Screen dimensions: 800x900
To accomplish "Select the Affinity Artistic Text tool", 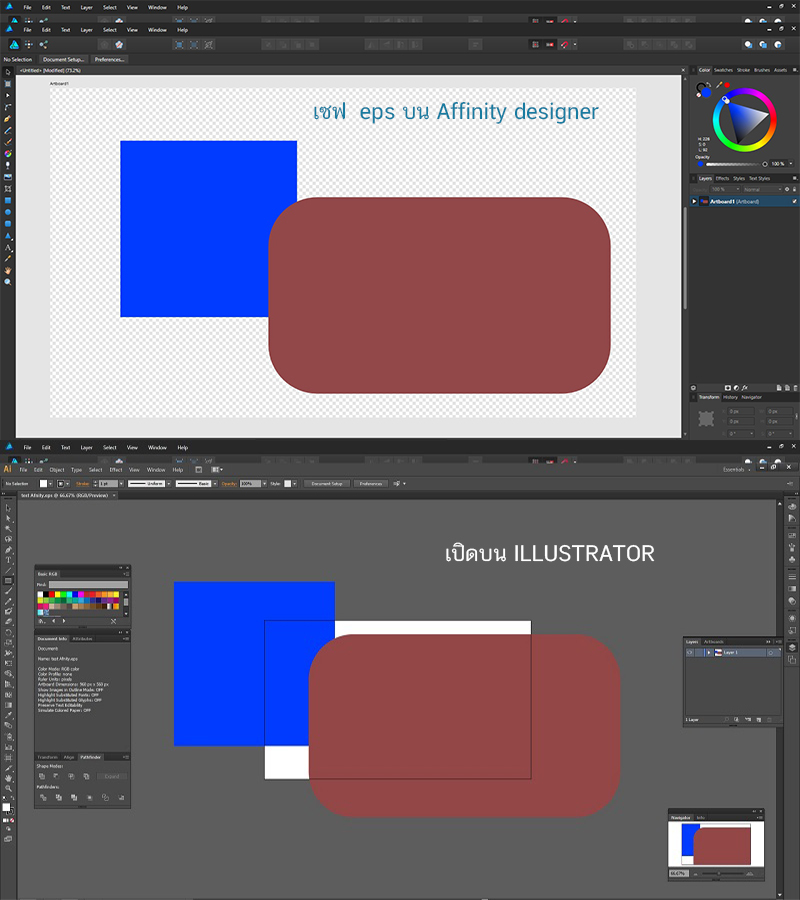I will (x=8, y=247).
